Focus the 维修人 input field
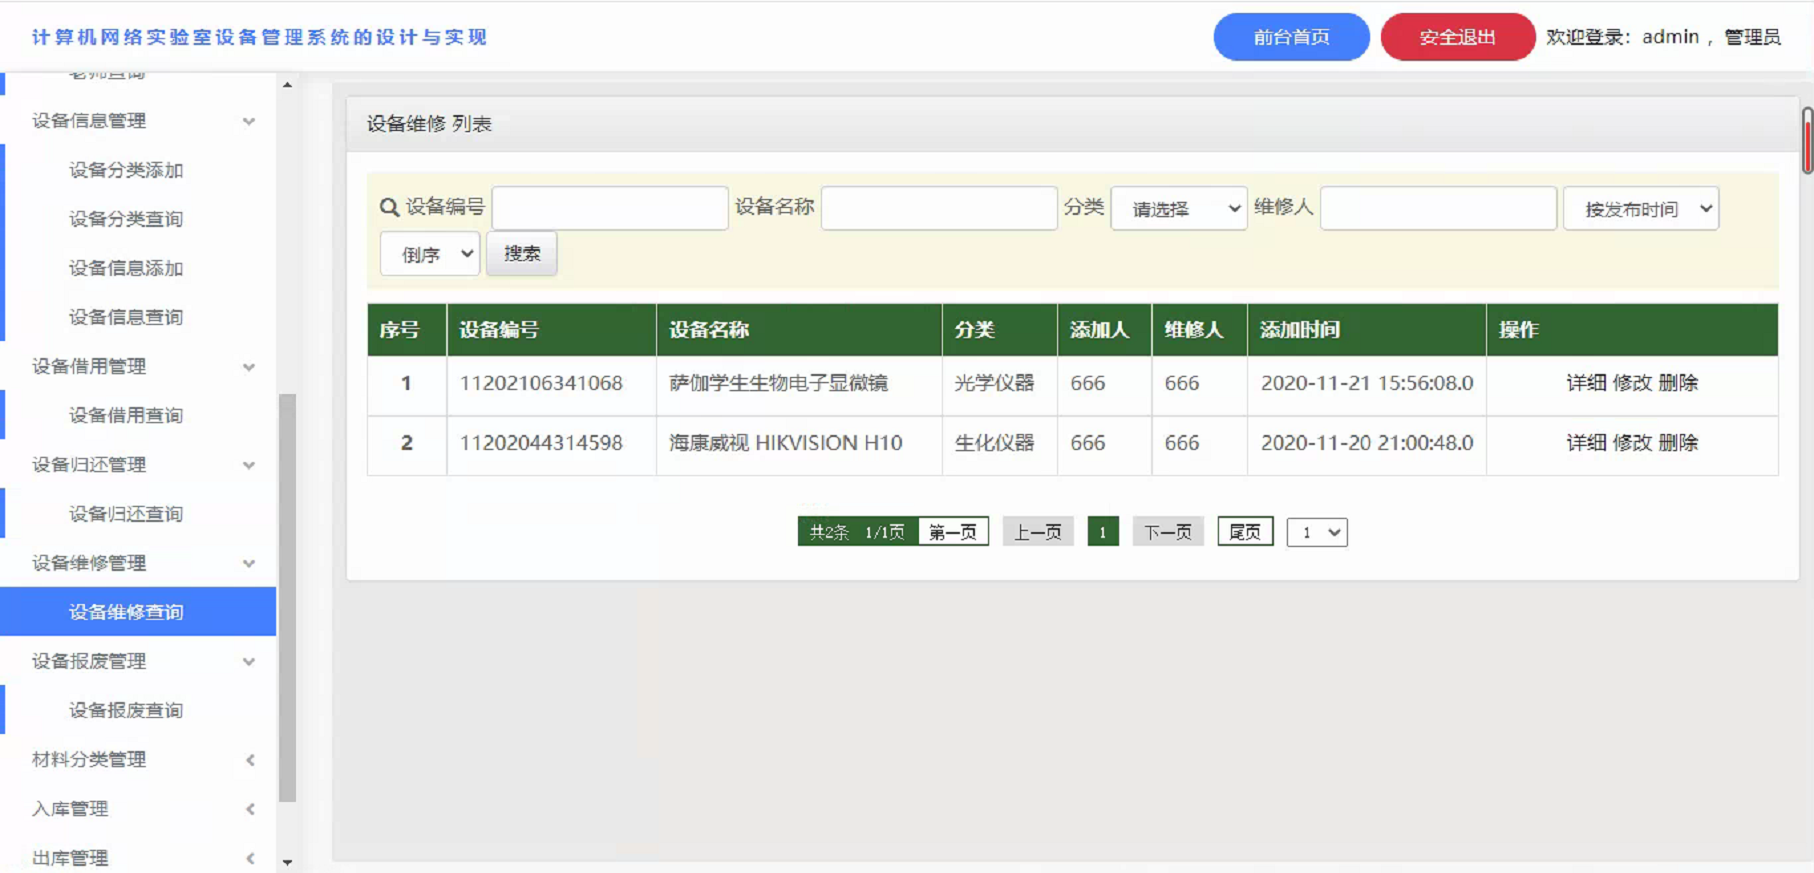The height and width of the screenshot is (873, 1814). (1438, 208)
